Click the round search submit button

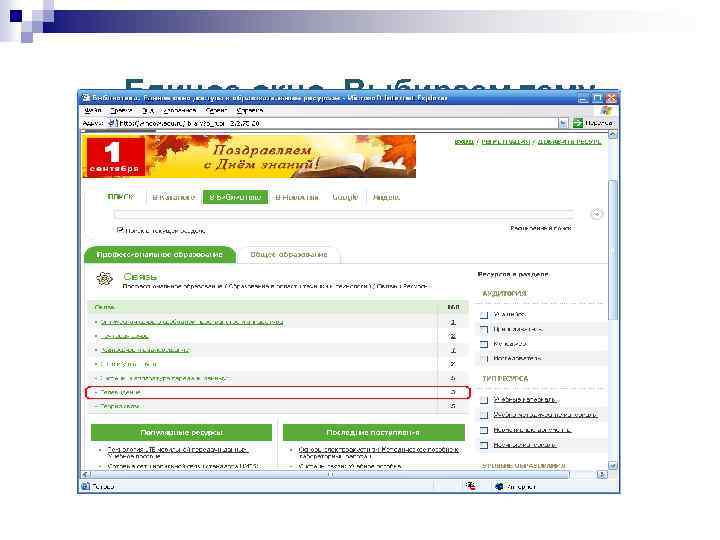tap(596, 214)
